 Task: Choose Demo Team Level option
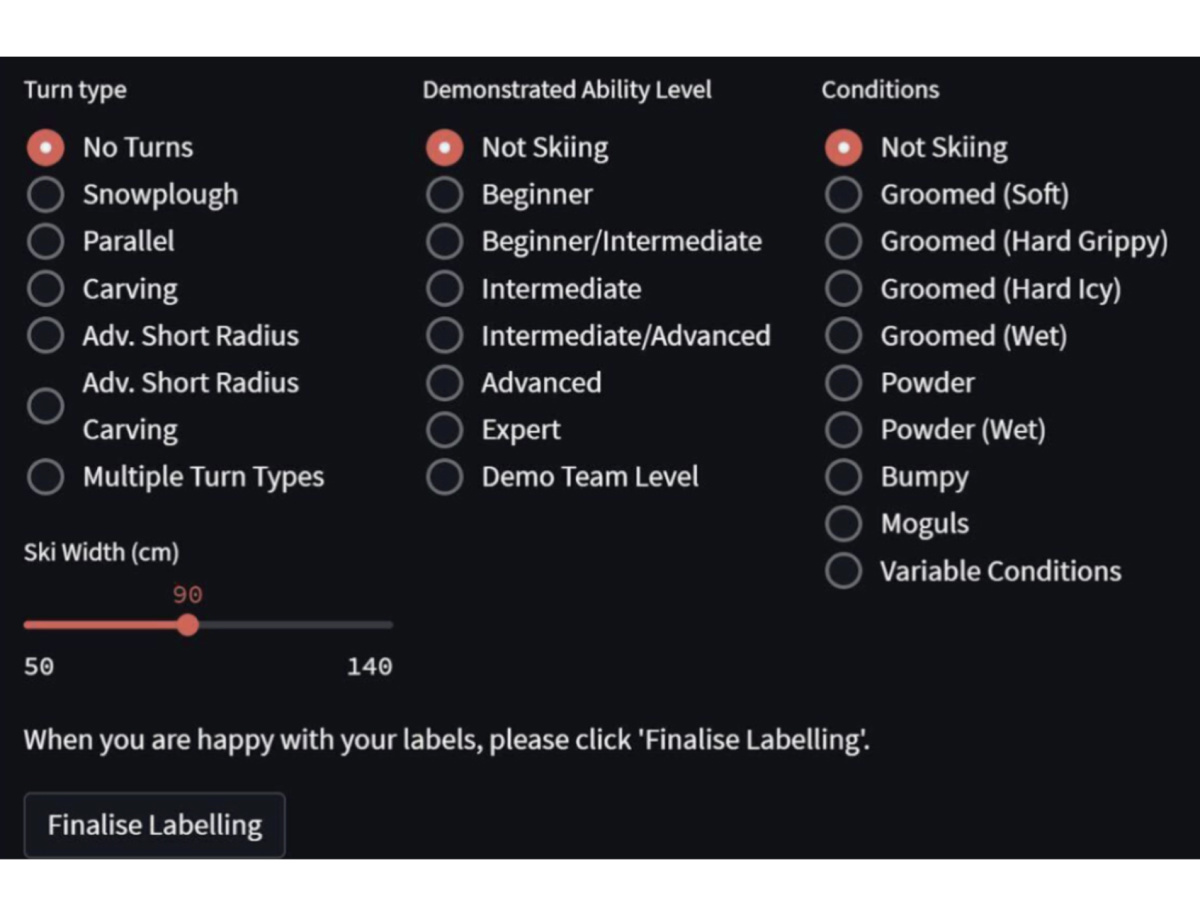[x=444, y=477]
